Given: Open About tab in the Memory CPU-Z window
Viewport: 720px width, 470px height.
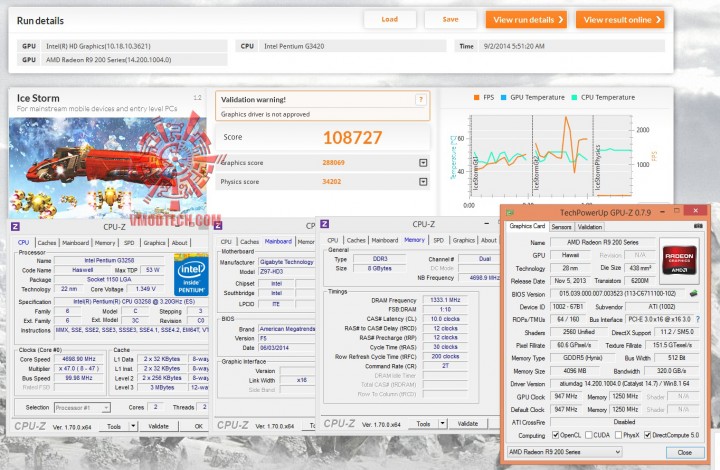Looking at the screenshot, I should [x=489, y=240].
